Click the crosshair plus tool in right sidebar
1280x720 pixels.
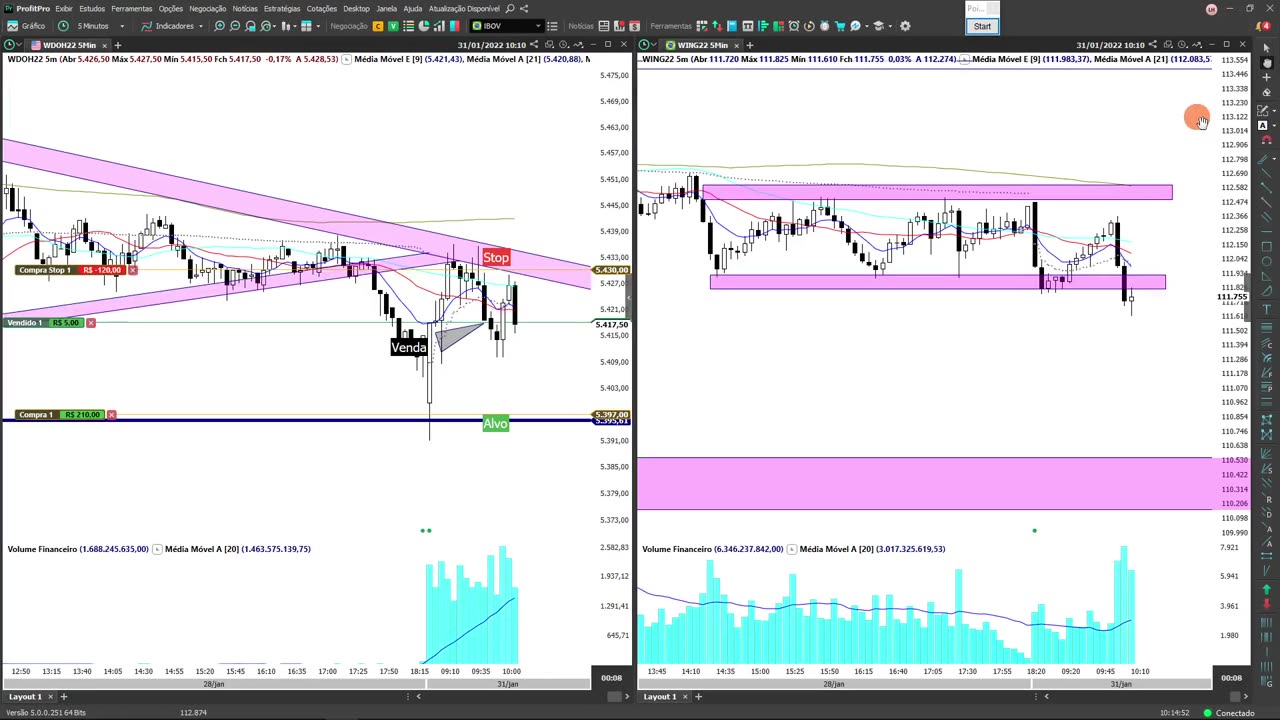[x=1266, y=77]
